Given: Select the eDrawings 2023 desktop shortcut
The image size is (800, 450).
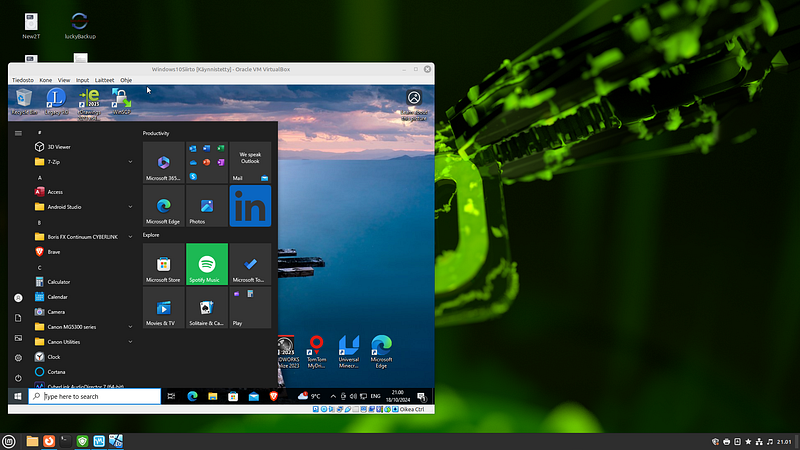Looking at the screenshot, I should click(89, 104).
